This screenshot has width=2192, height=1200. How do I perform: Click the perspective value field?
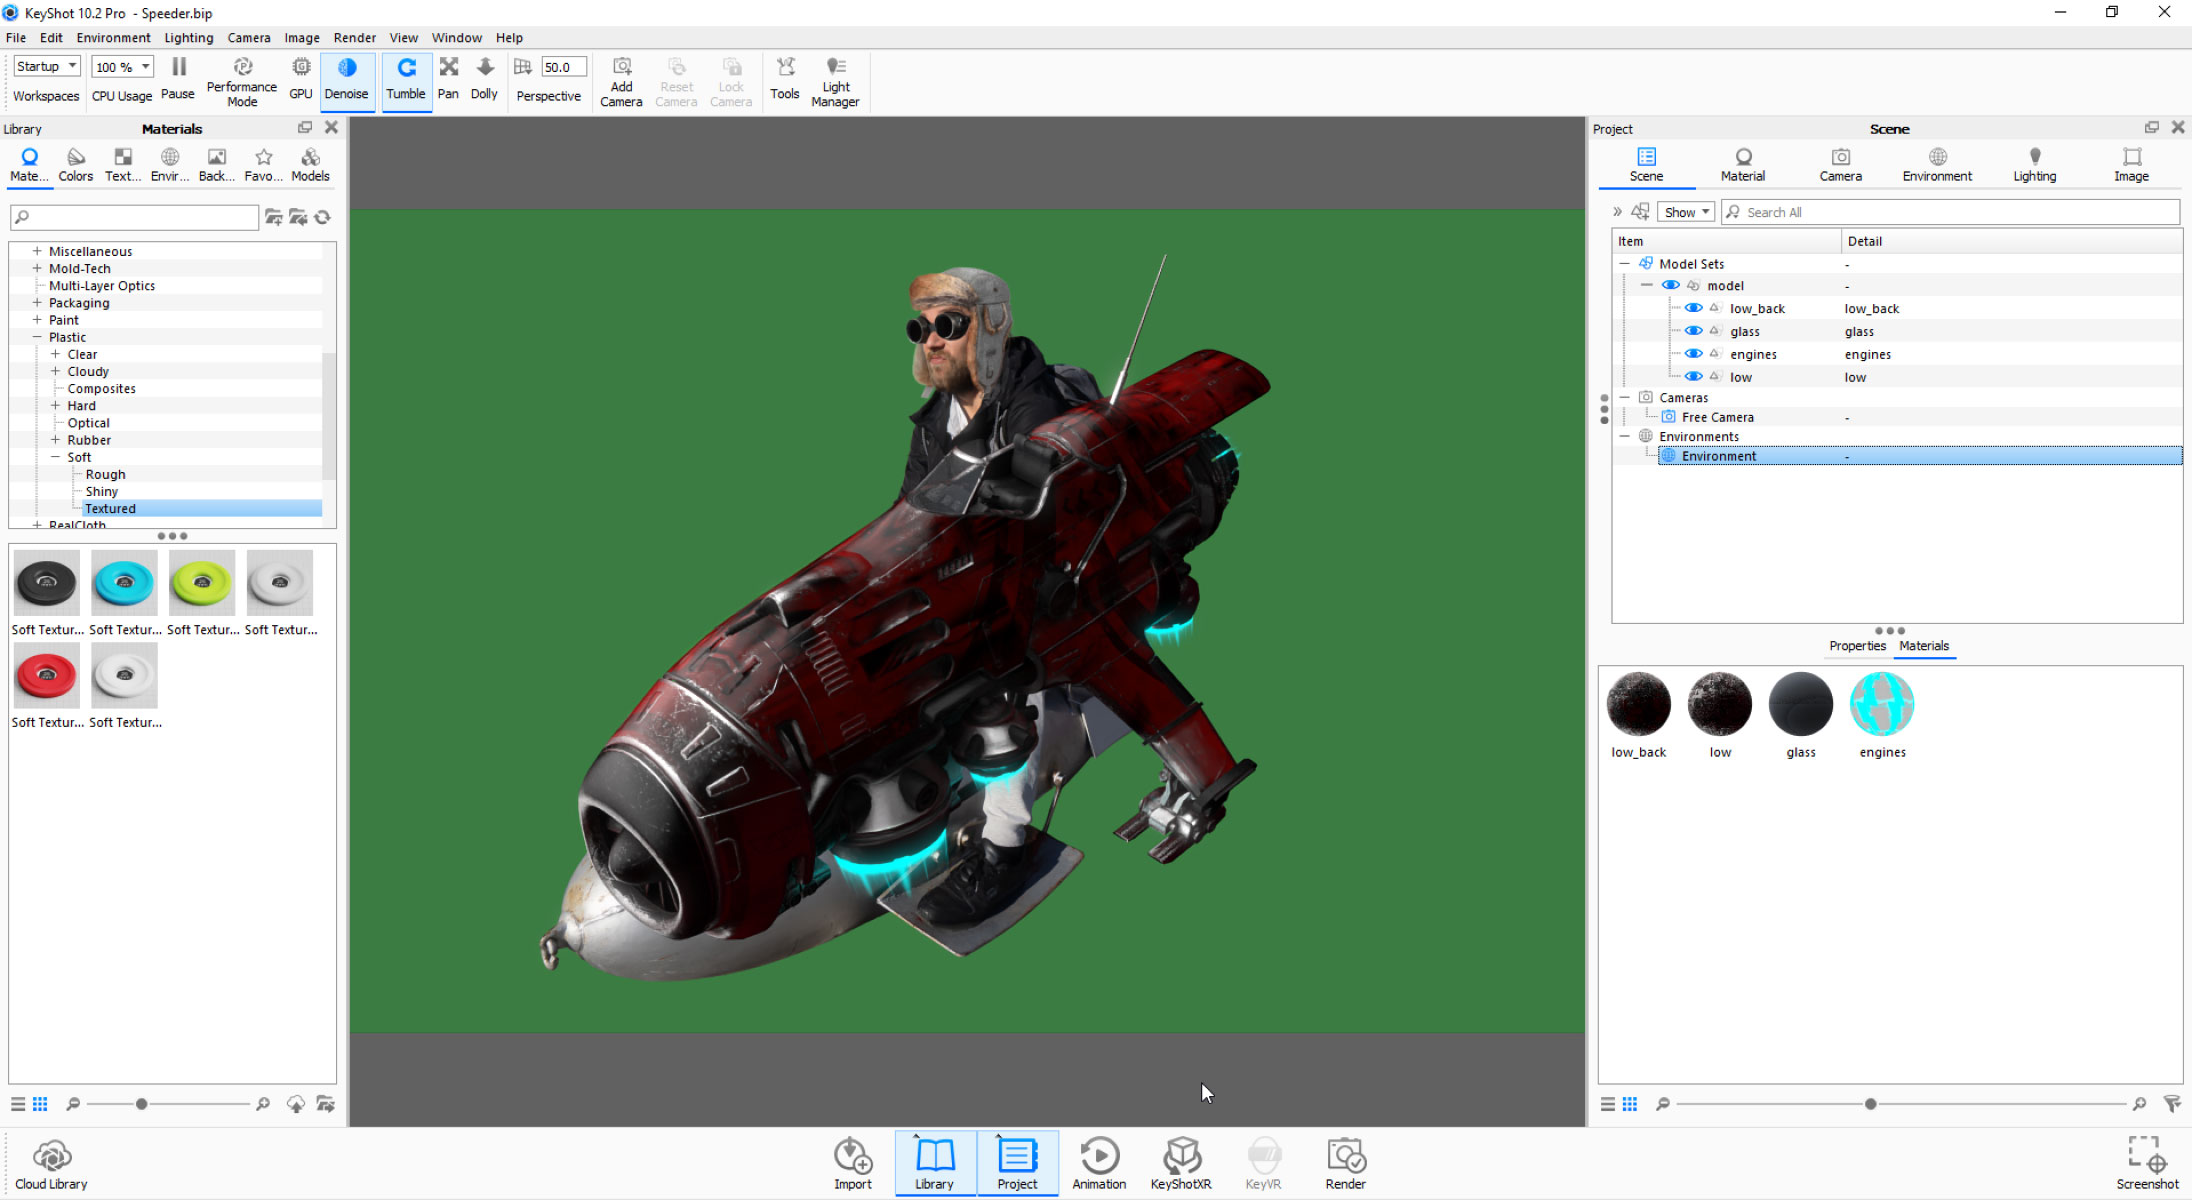pos(563,67)
